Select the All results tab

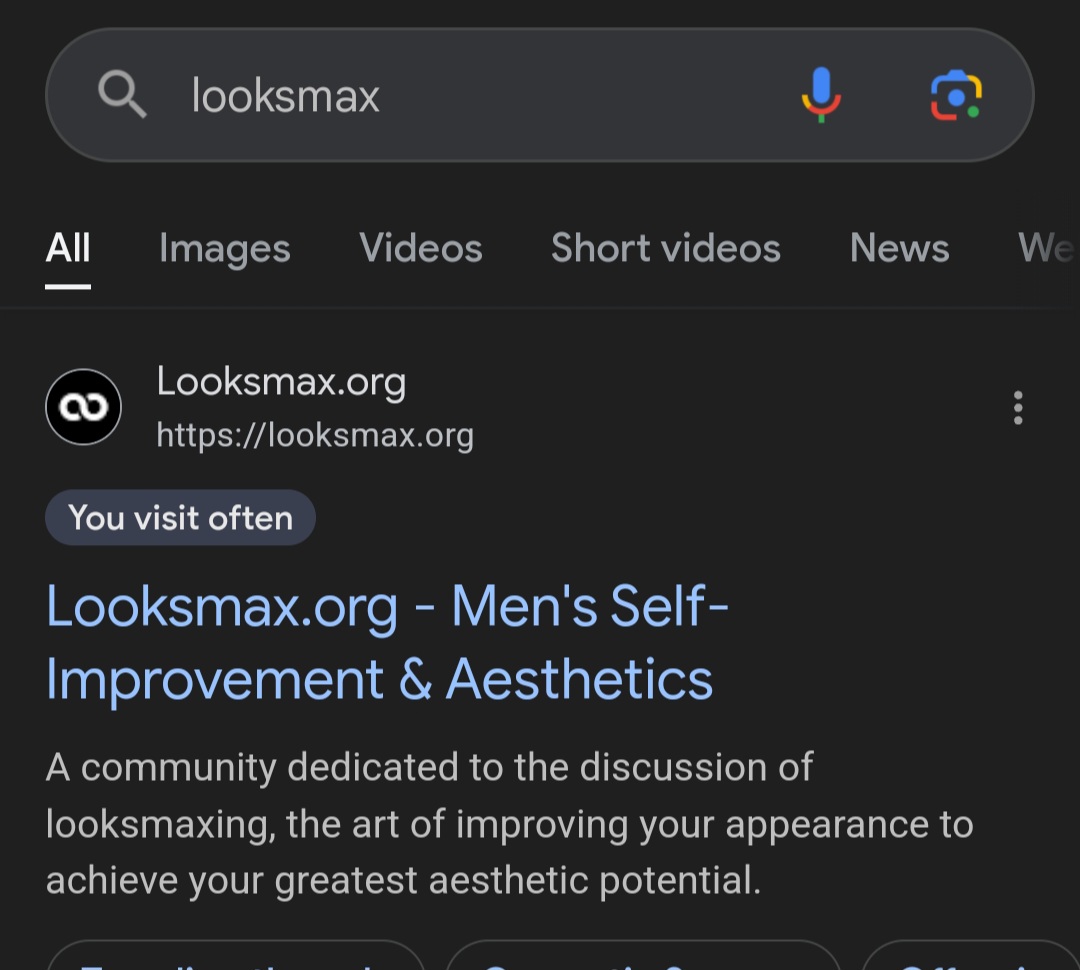pyautogui.click(x=67, y=248)
